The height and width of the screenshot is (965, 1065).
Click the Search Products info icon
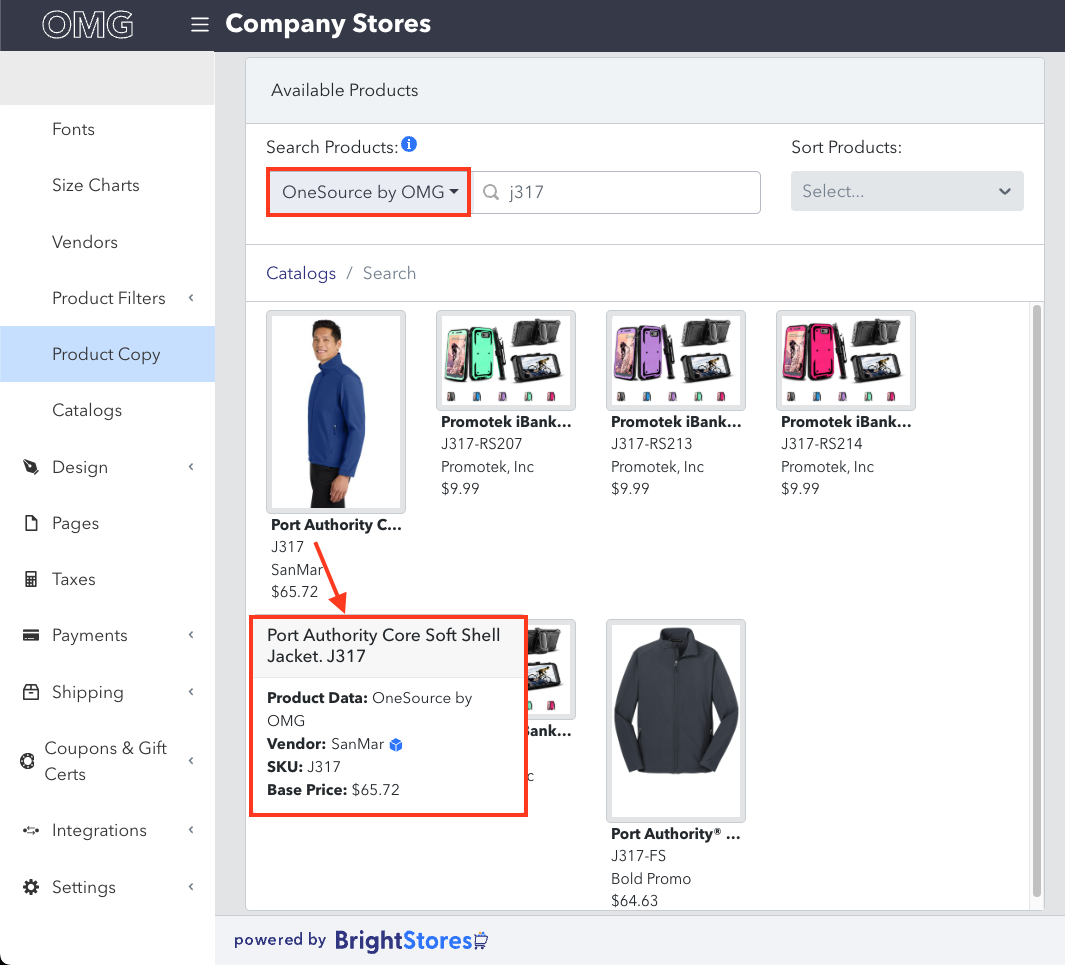point(409,144)
